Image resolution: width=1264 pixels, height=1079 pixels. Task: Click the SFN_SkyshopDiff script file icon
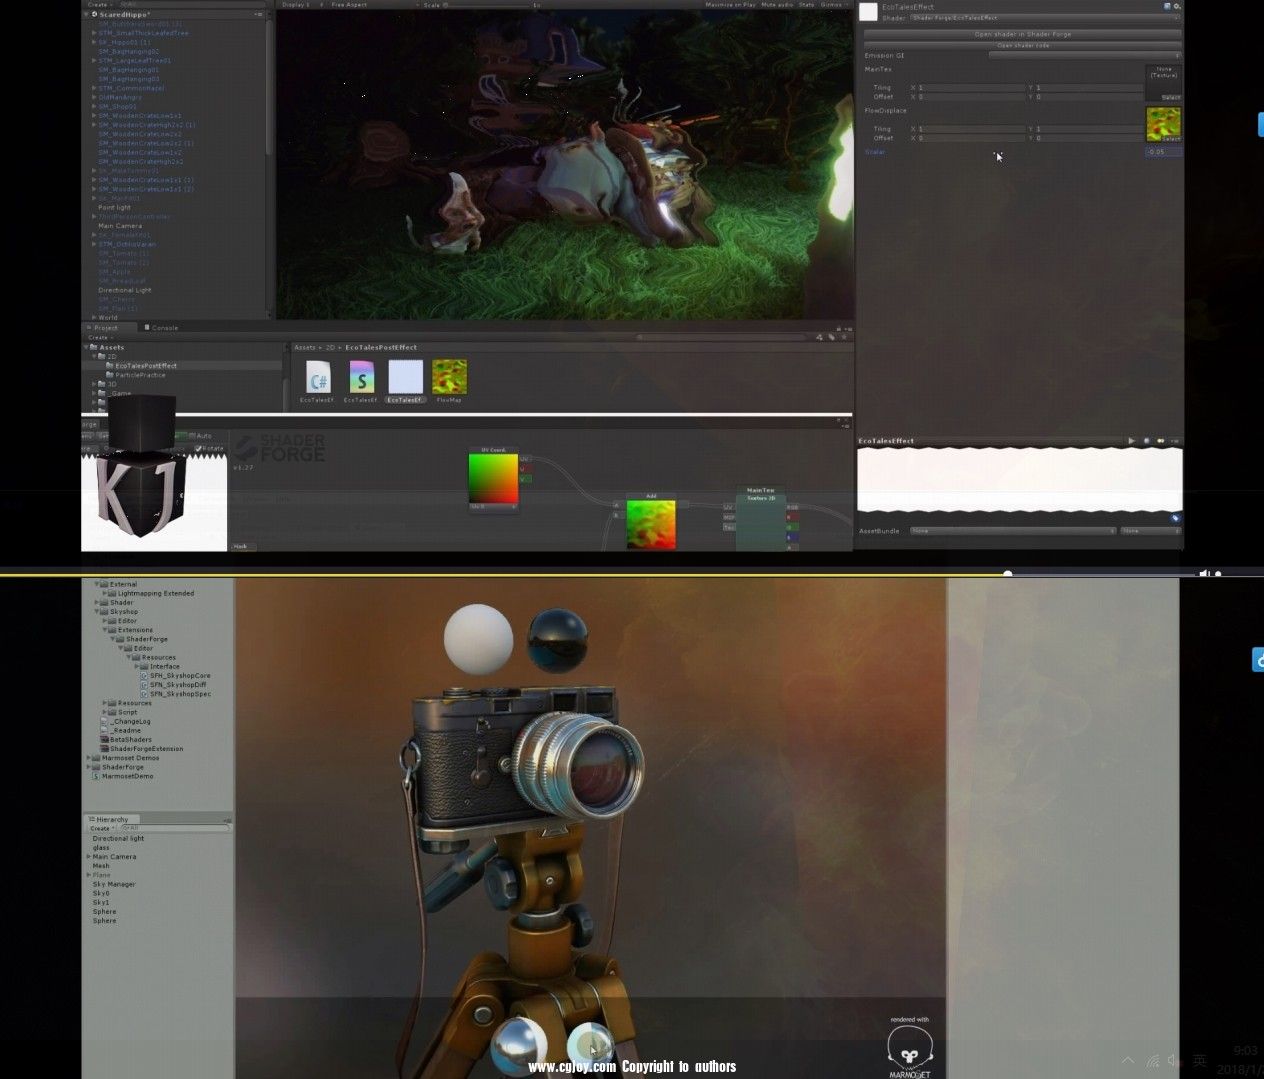(x=144, y=685)
